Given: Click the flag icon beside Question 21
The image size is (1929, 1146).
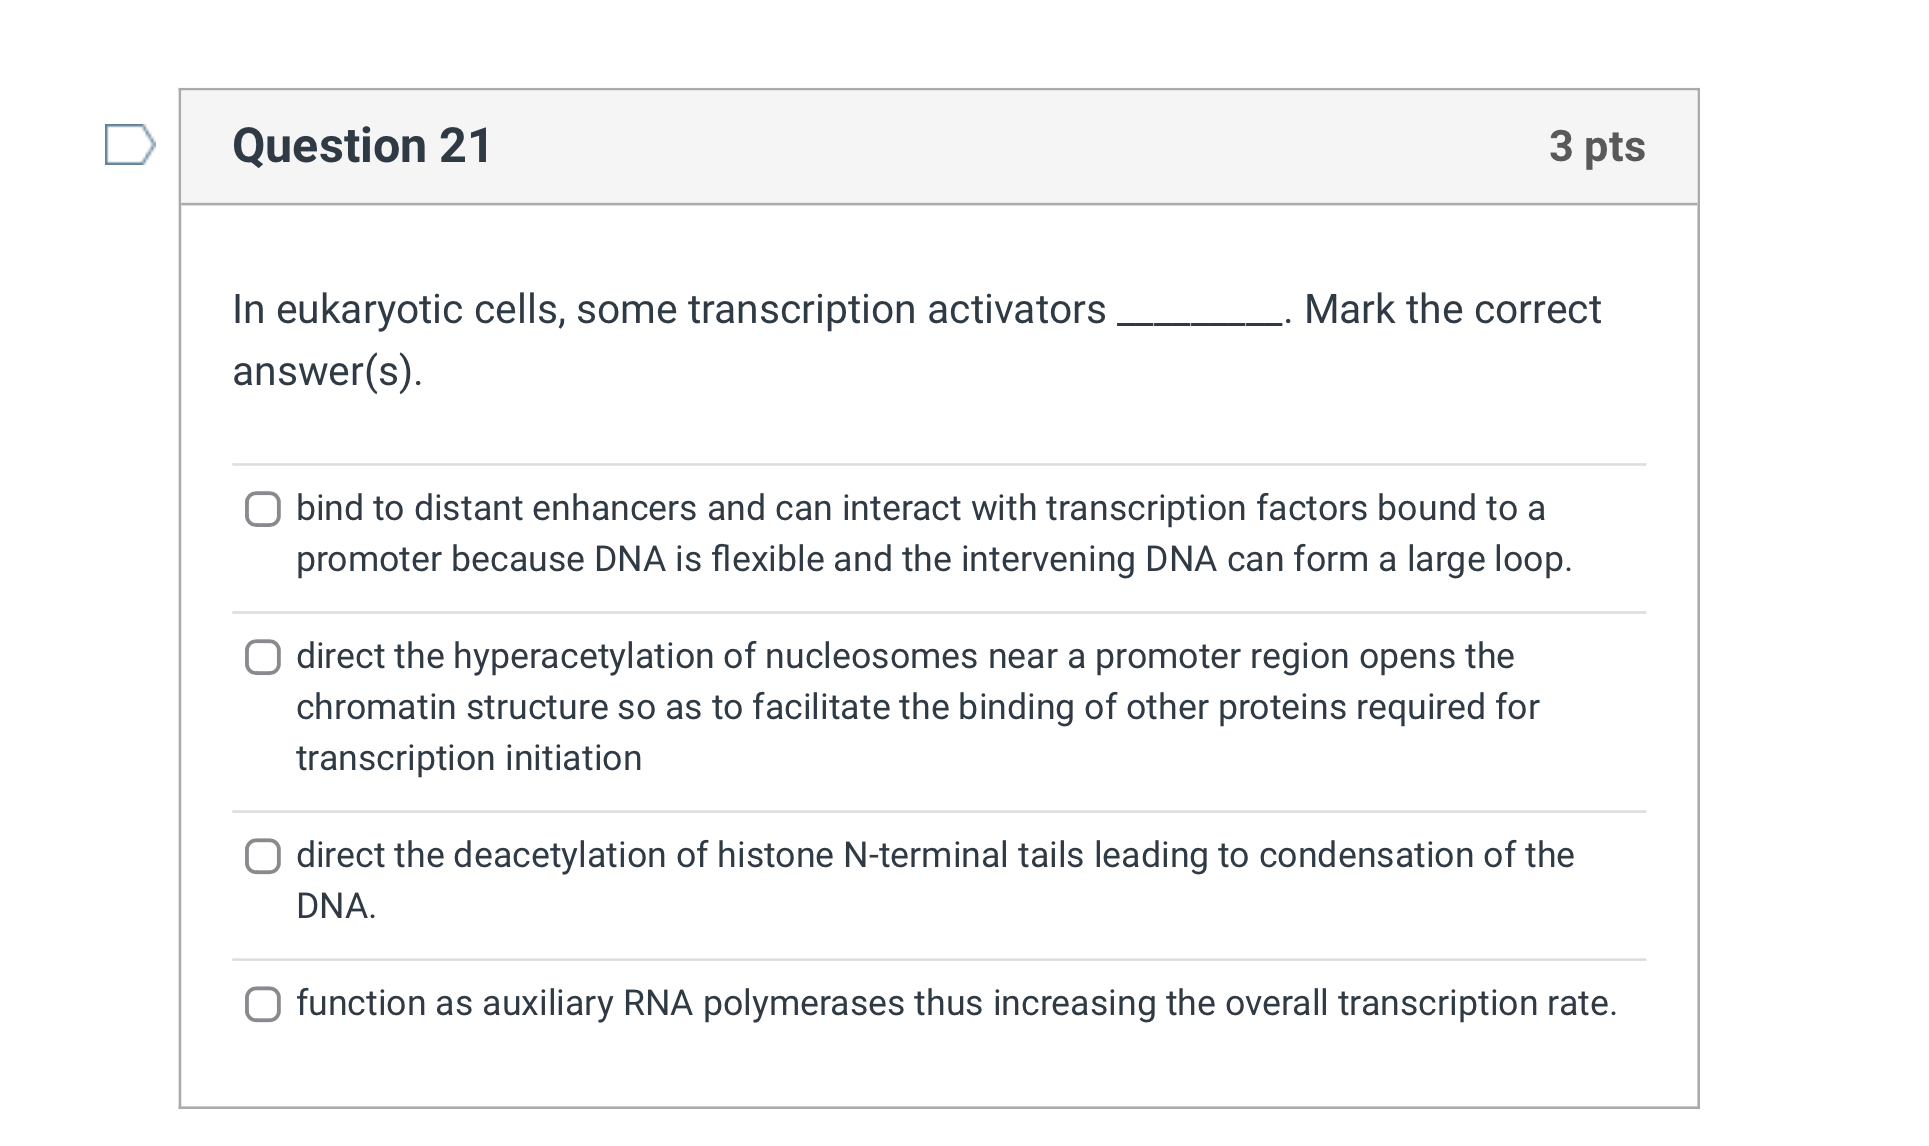Looking at the screenshot, I should click(128, 146).
